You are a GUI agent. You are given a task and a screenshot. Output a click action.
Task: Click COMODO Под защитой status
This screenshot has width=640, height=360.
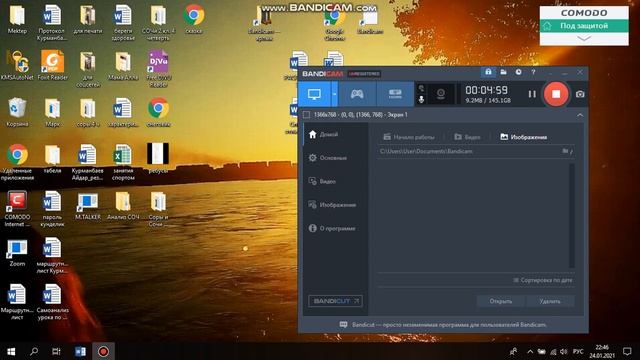(x=584, y=26)
